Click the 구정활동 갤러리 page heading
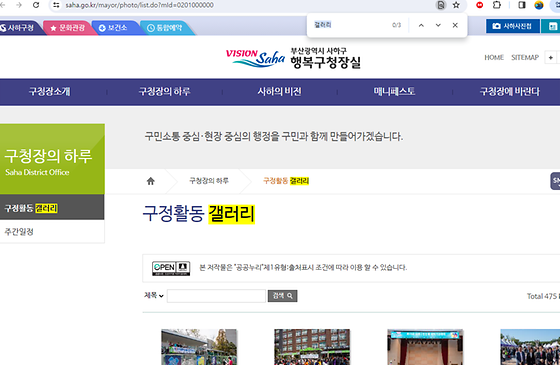This screenshot has width=560, height=365. (x=199, y=214)
